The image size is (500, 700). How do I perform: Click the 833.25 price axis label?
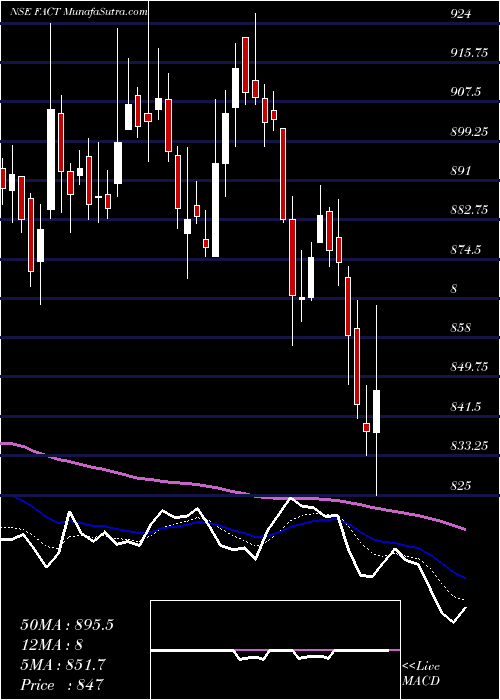pyautogui.click(x=468, y=446)
